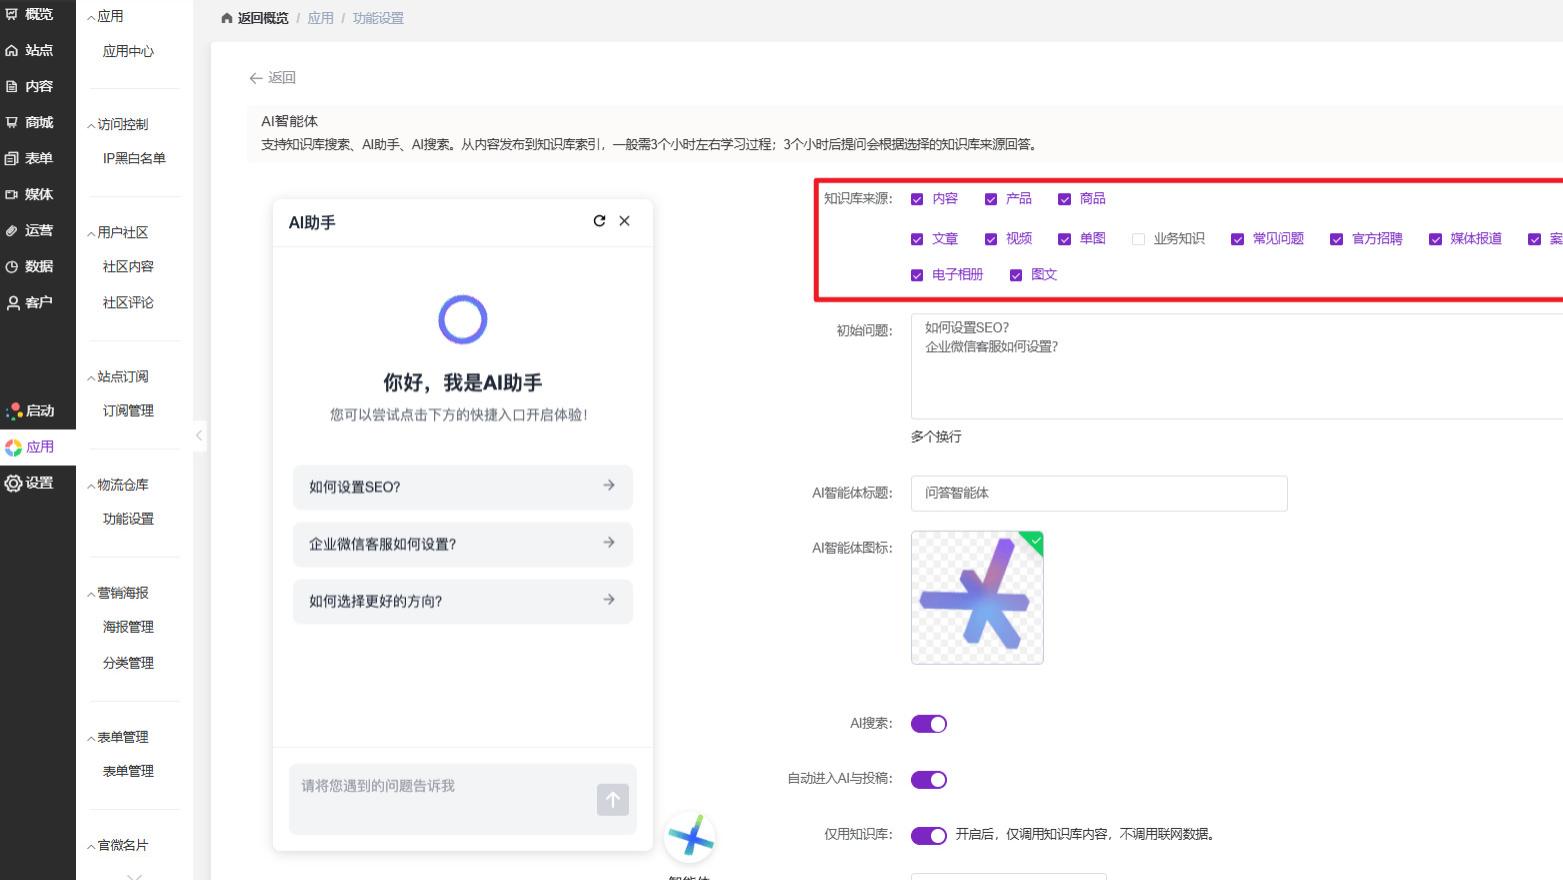Open the 数据 panel icon

coord(13,266)
